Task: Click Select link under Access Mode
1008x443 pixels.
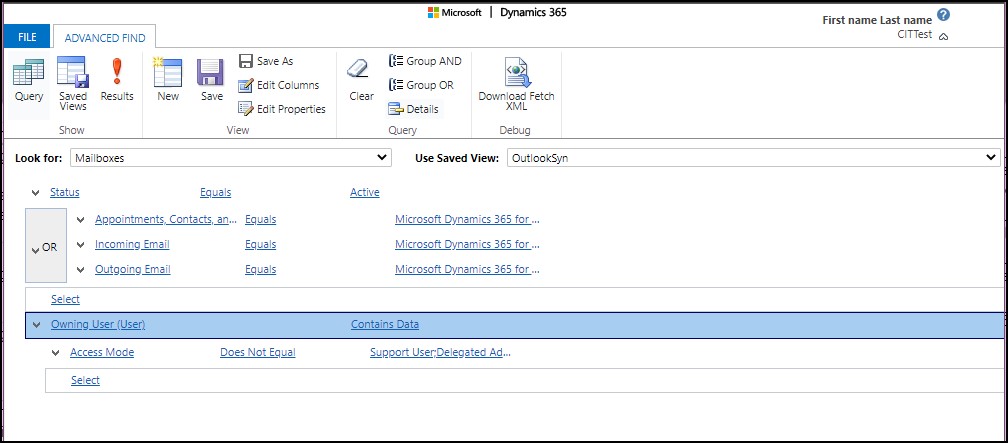Action: [86, 381]
